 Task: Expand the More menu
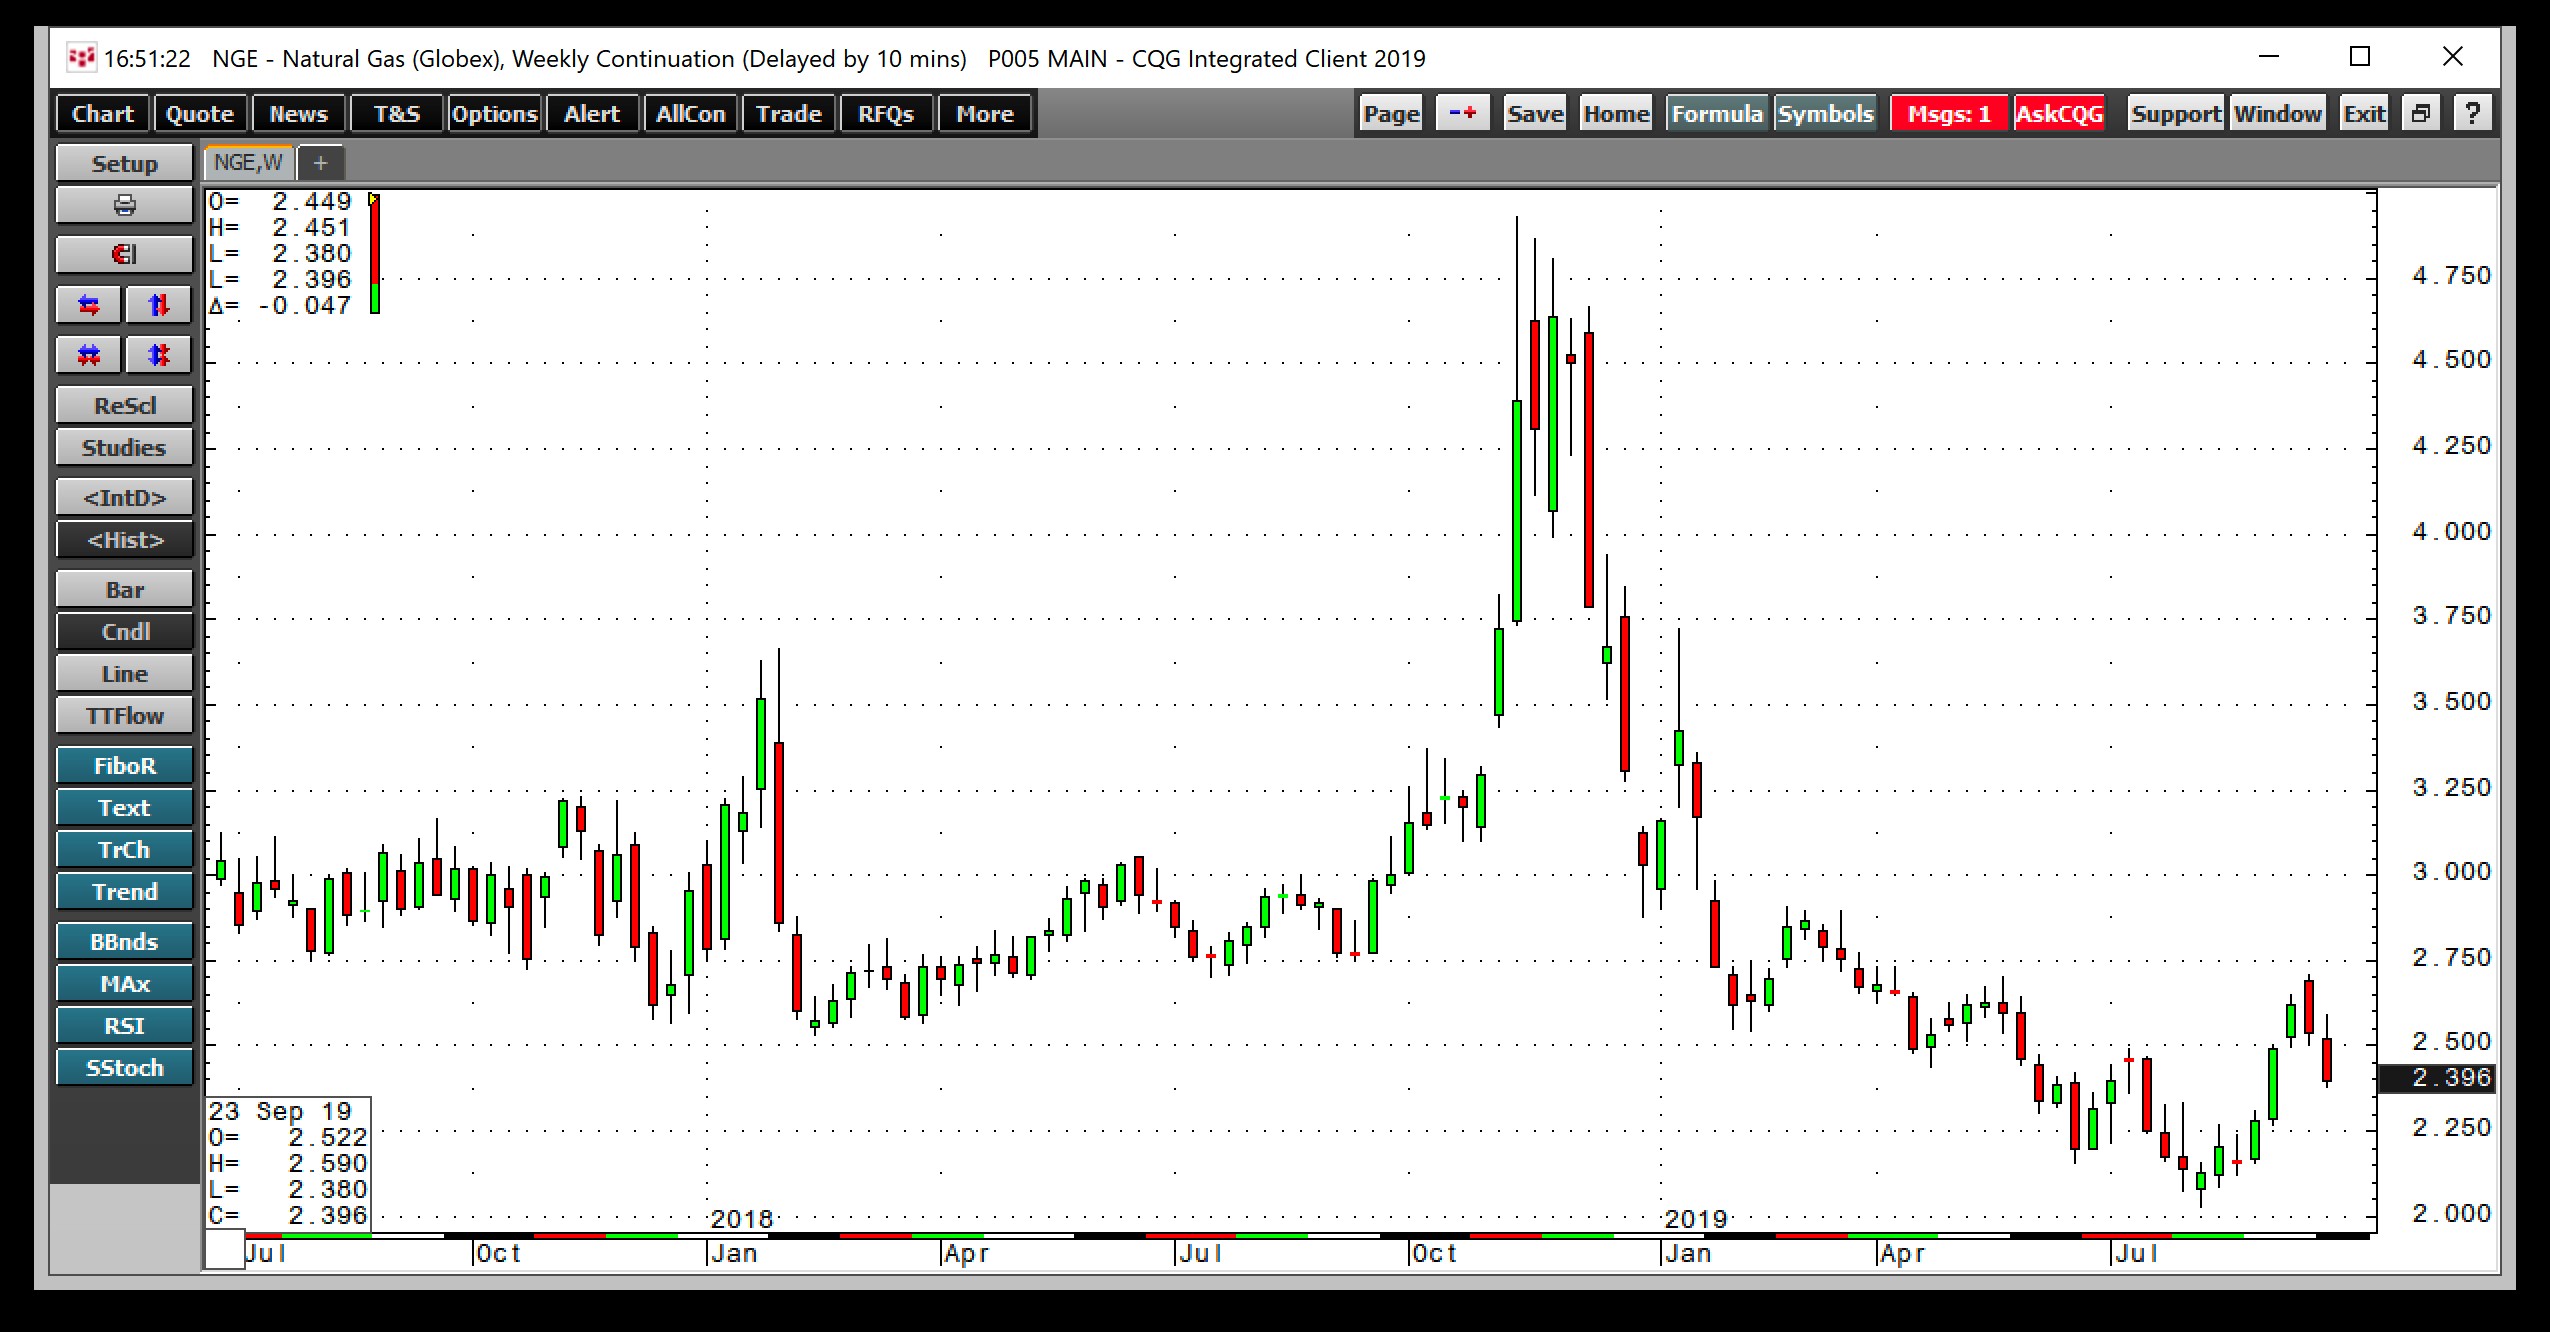[x=985, y=113]
